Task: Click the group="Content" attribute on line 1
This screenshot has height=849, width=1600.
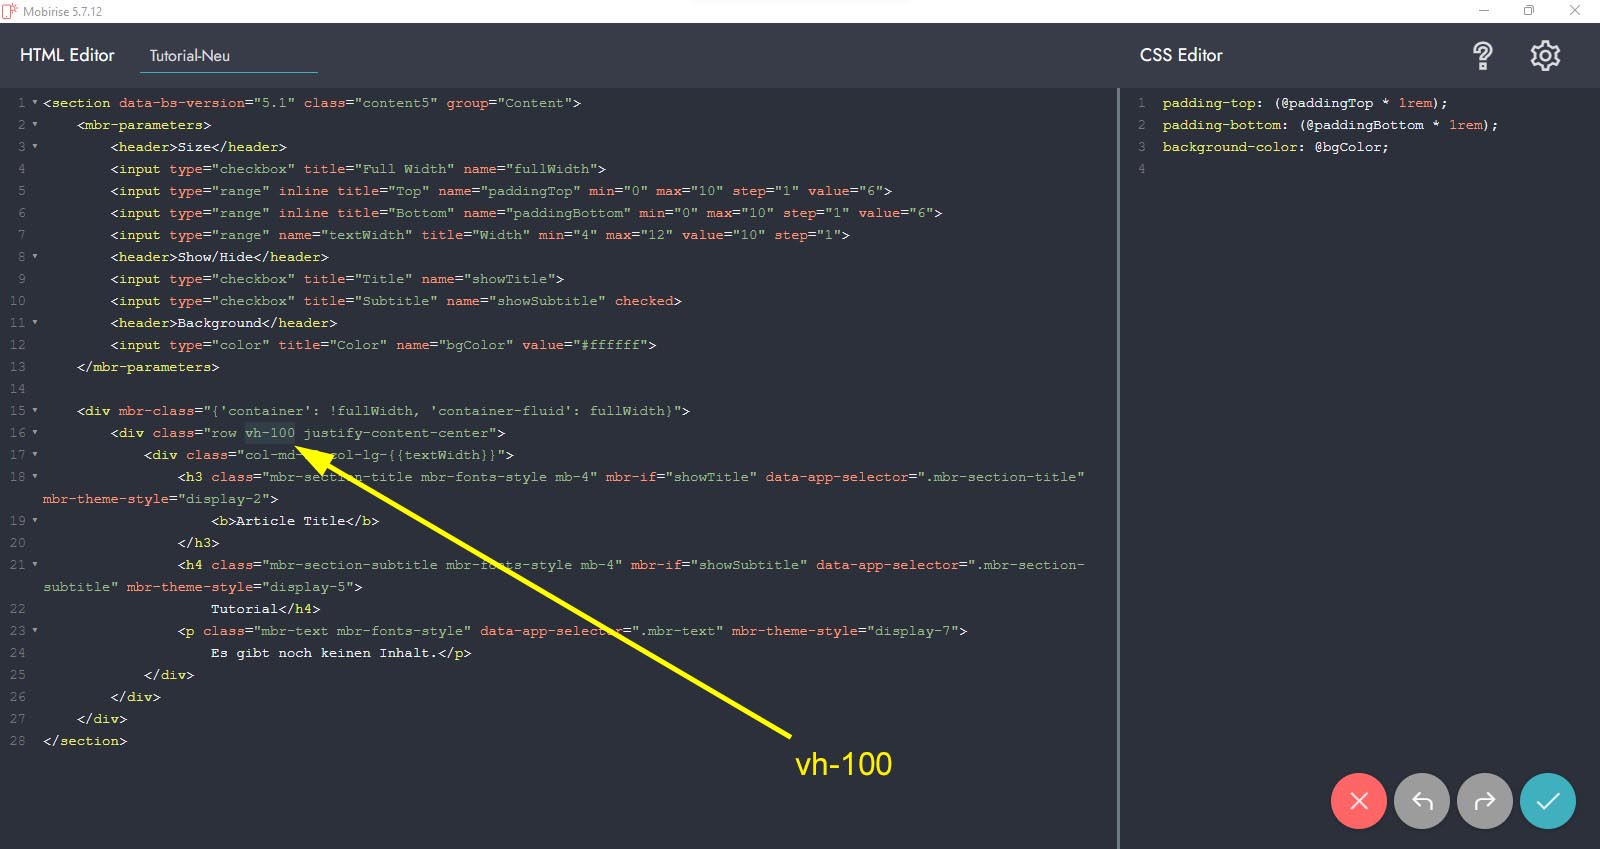Action: 509,103
